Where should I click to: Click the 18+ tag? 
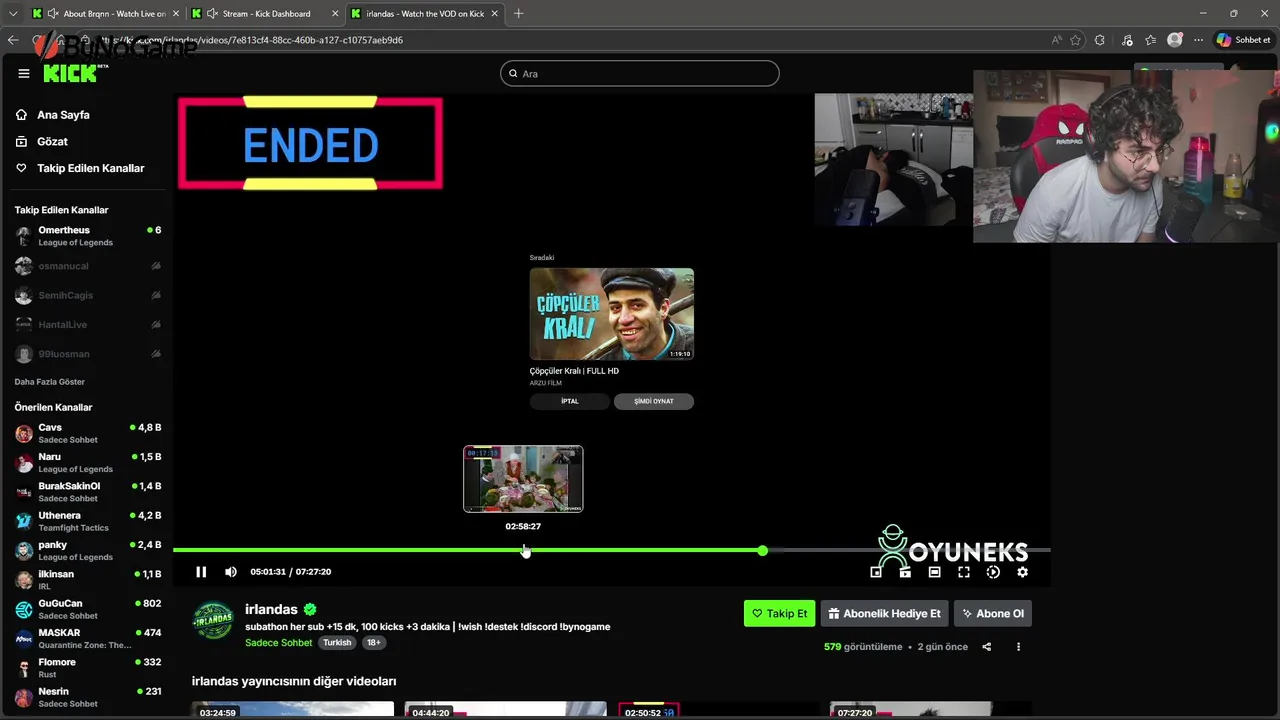(x=373, y=643)
